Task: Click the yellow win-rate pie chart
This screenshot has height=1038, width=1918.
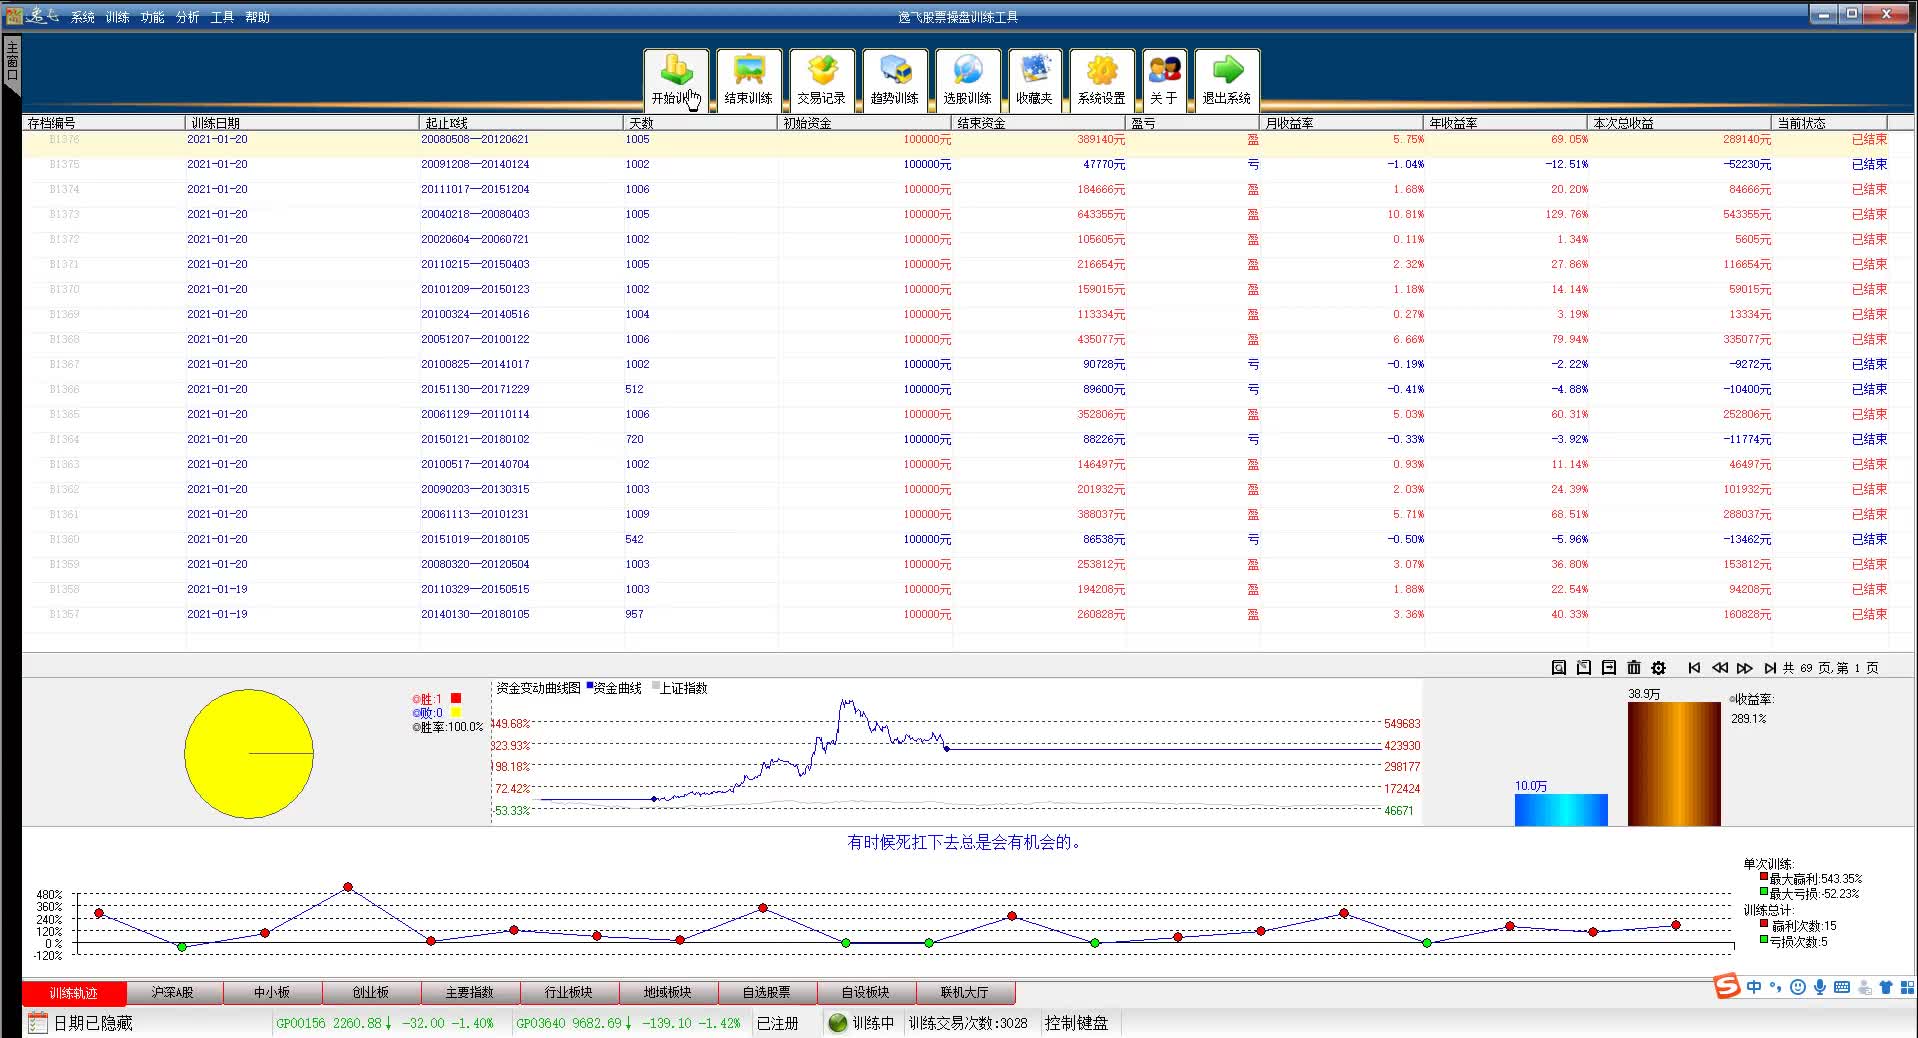Action: pos(249,753)
